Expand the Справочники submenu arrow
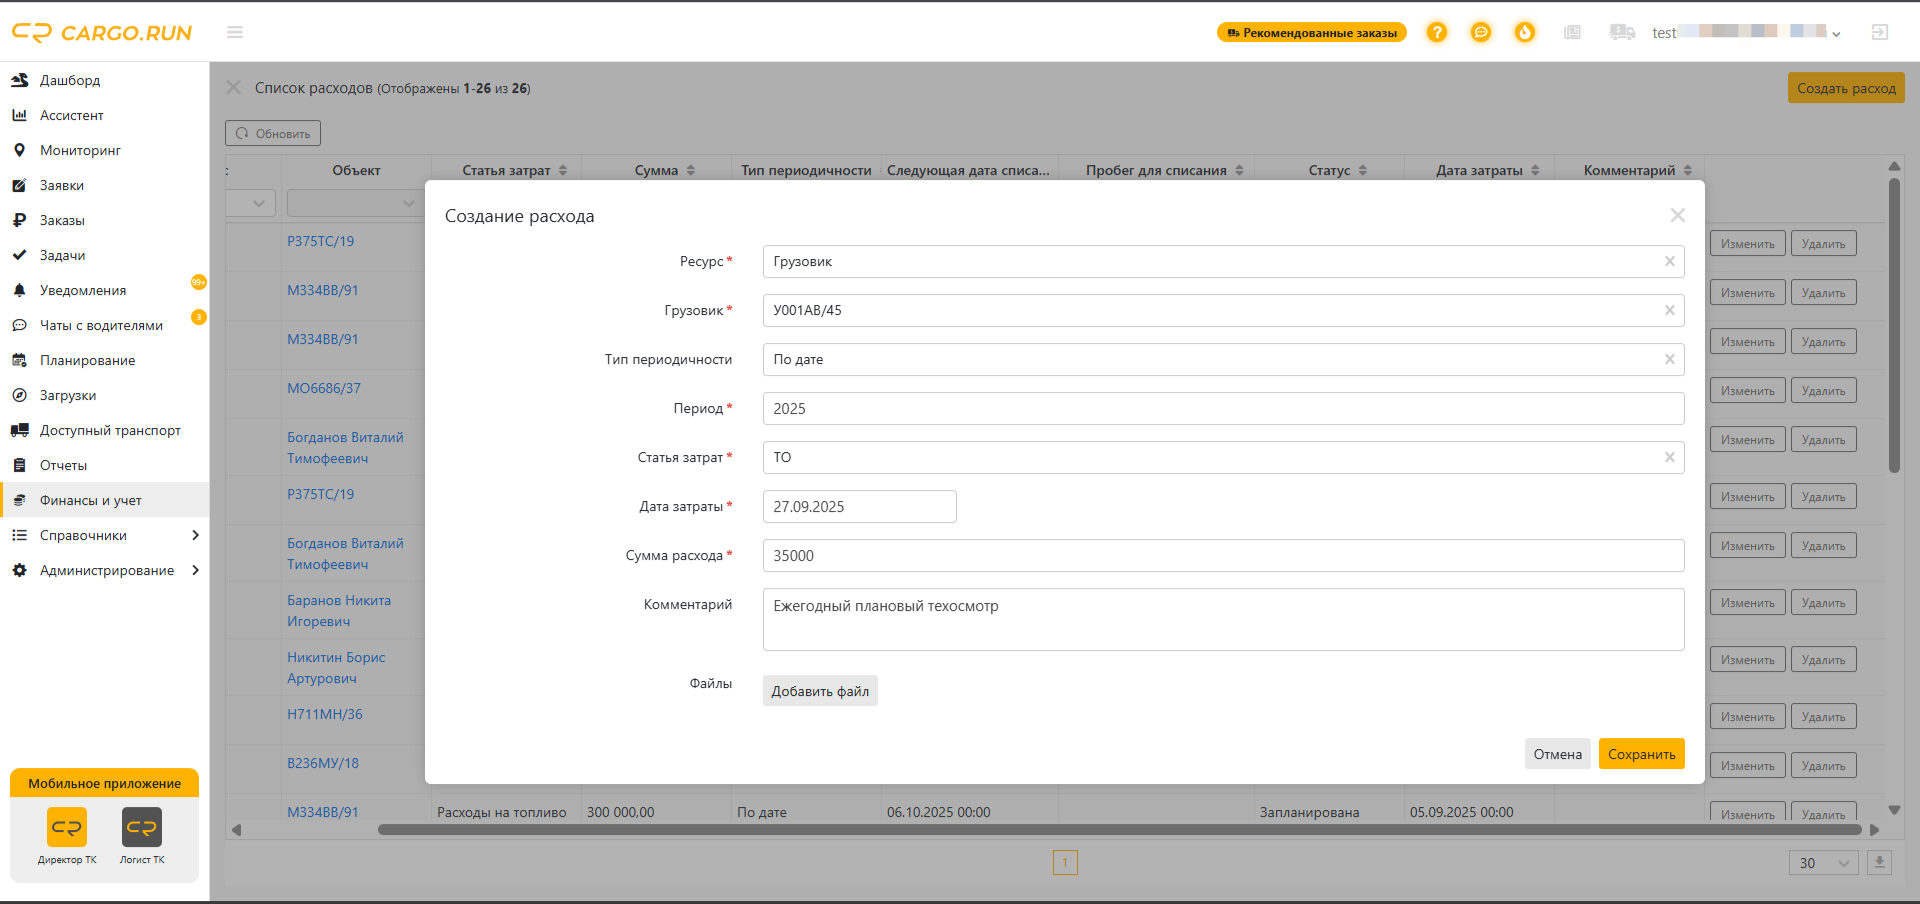The image size is (1920, 904). point(195,535)
